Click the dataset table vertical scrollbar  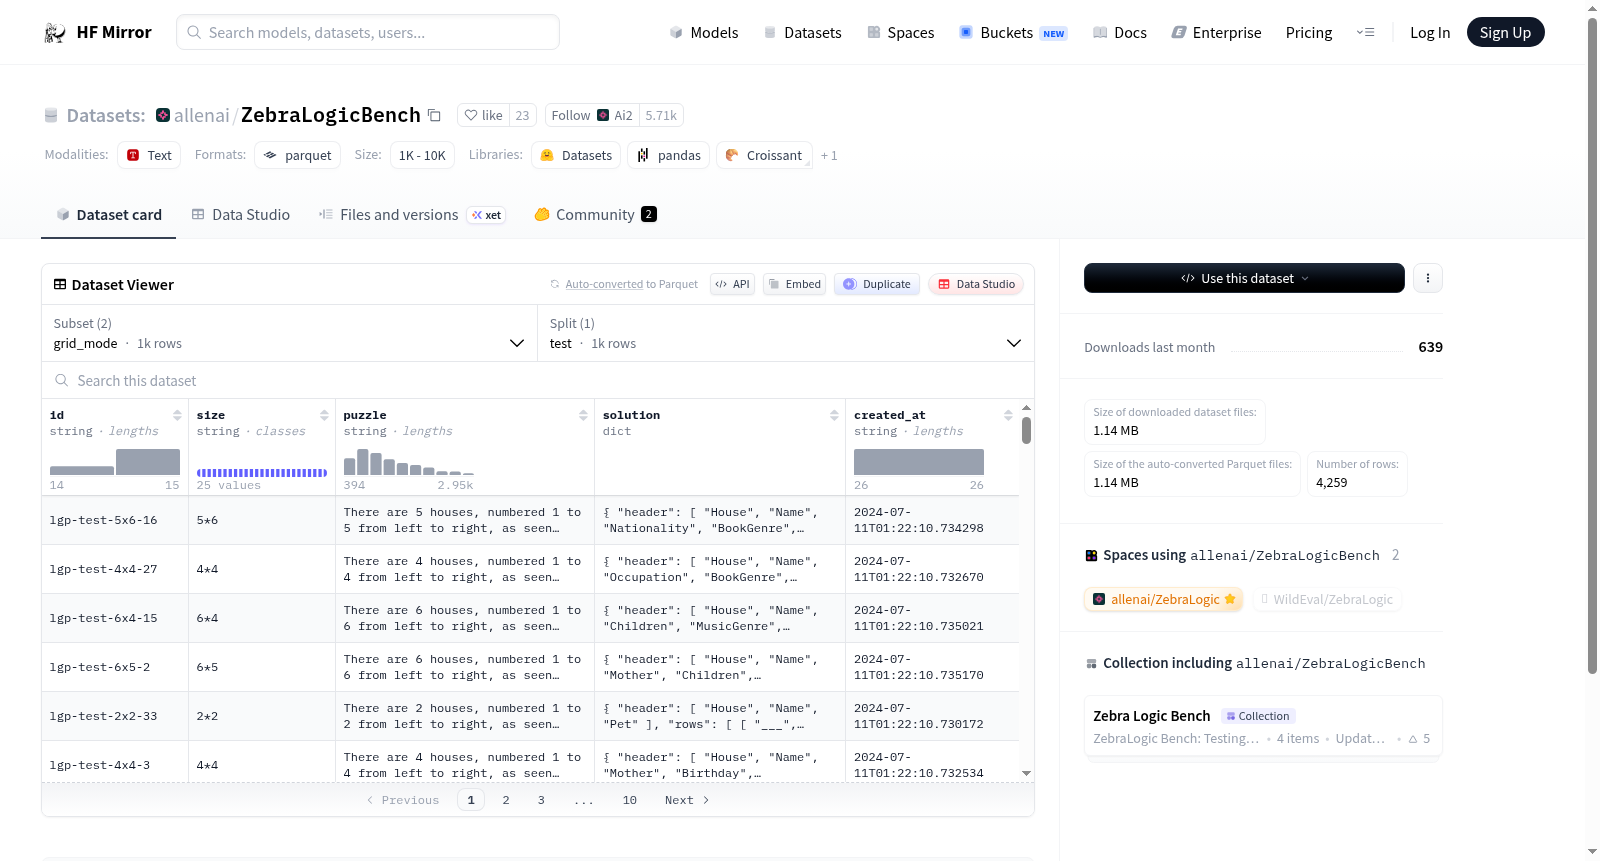click(x=1026, y=431)
